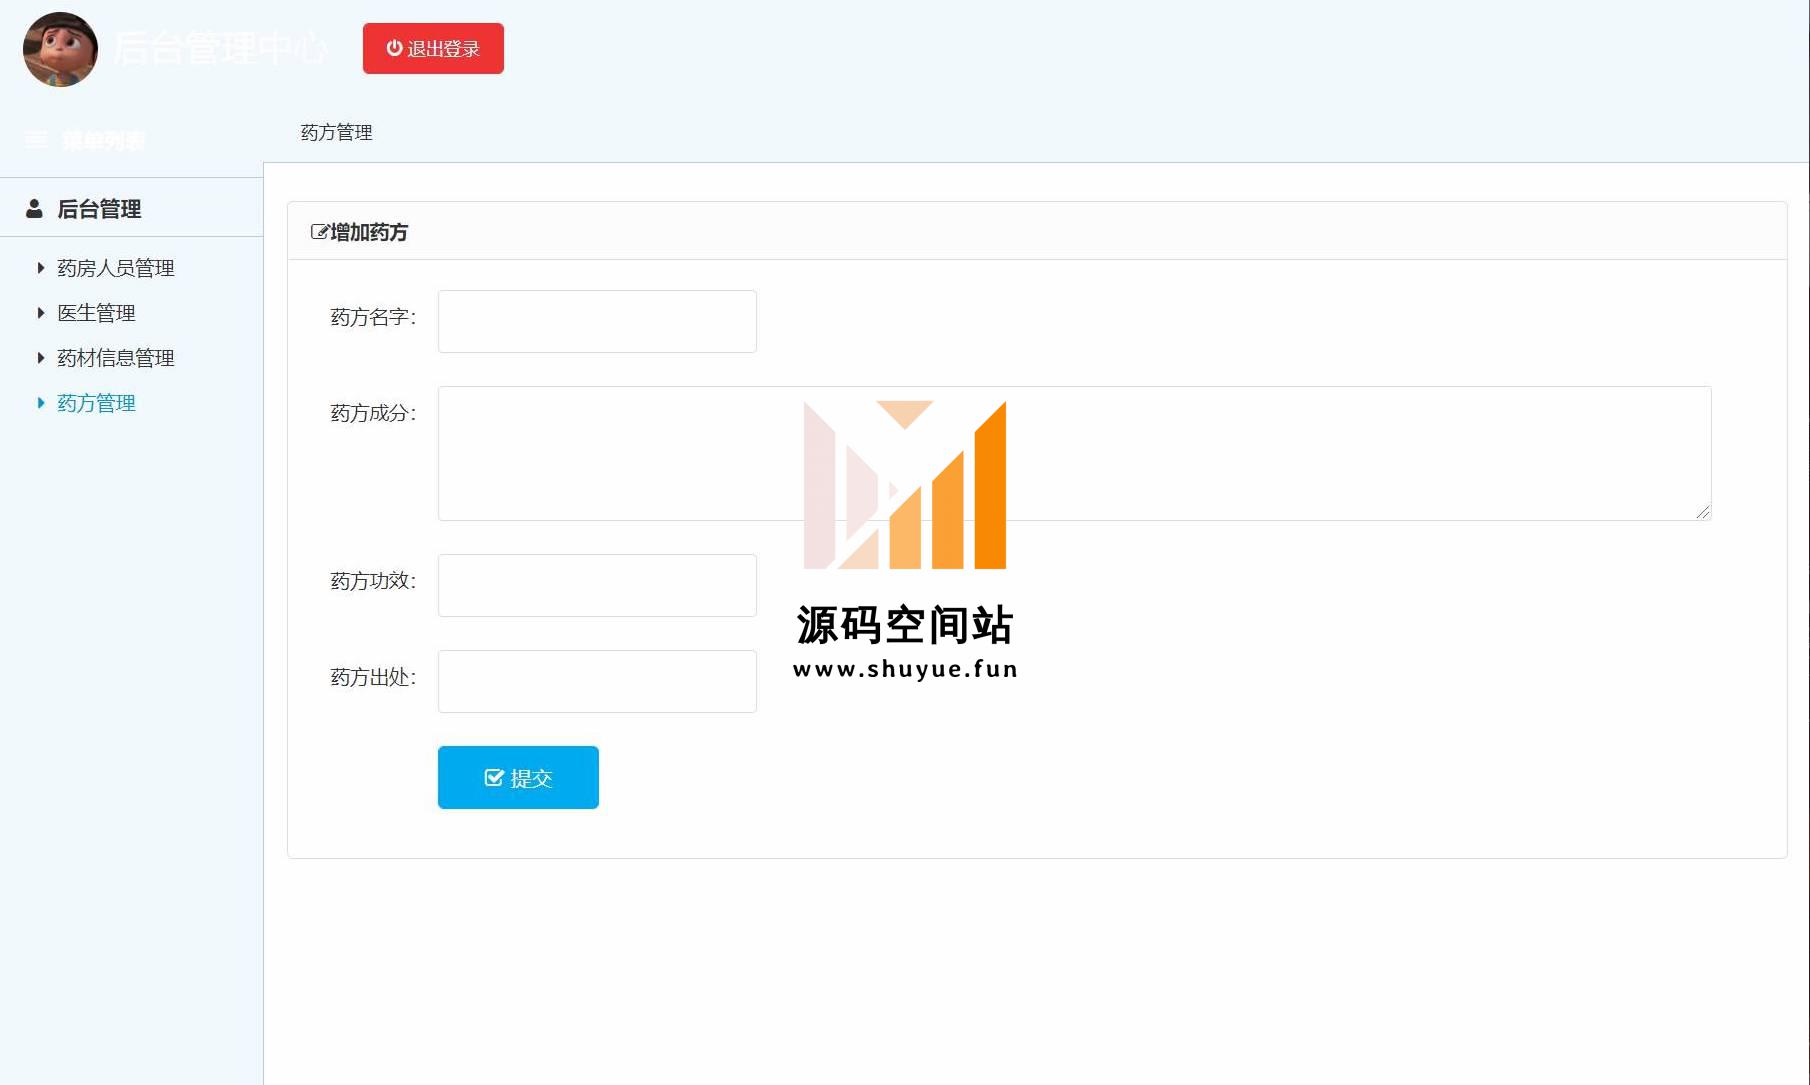The width and height of the screenshot is (1810, 1085).
Task: Open 药方管理 menu item
Action: (96, 403)
